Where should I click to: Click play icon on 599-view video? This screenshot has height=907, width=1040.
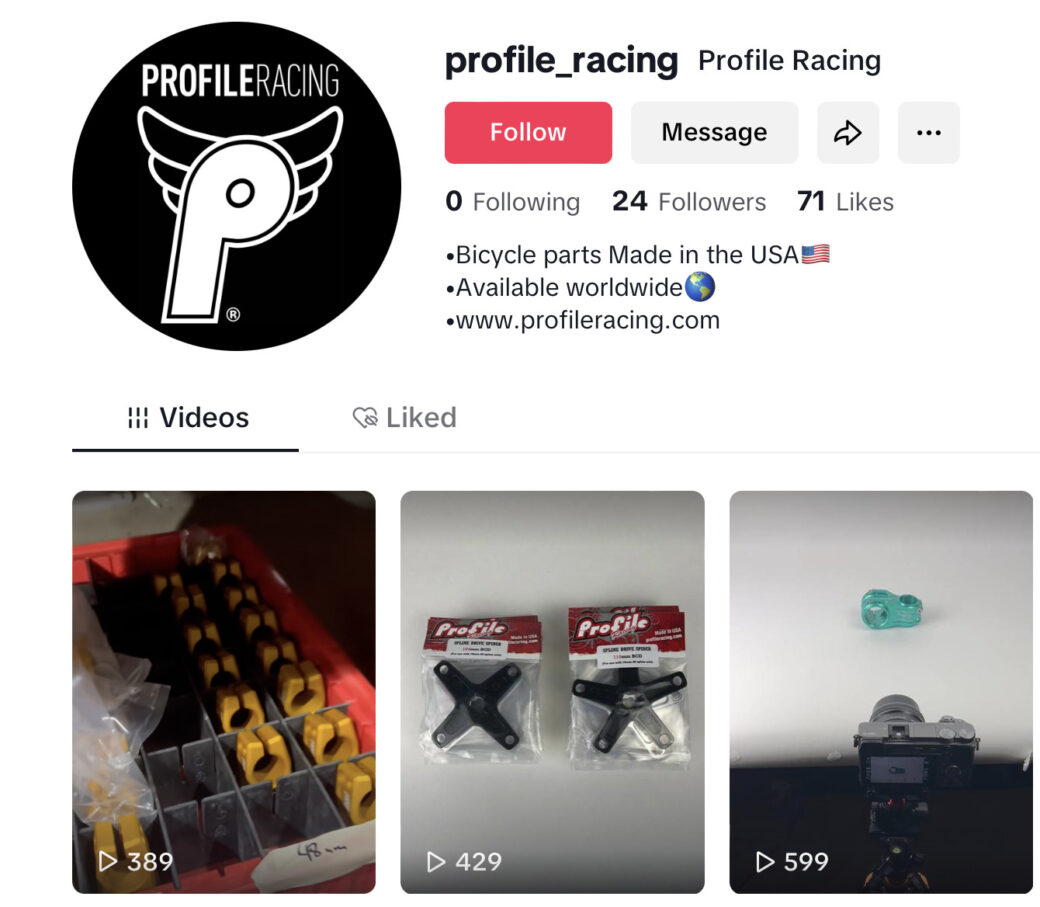pyautogui.click(x=765, y=861)
